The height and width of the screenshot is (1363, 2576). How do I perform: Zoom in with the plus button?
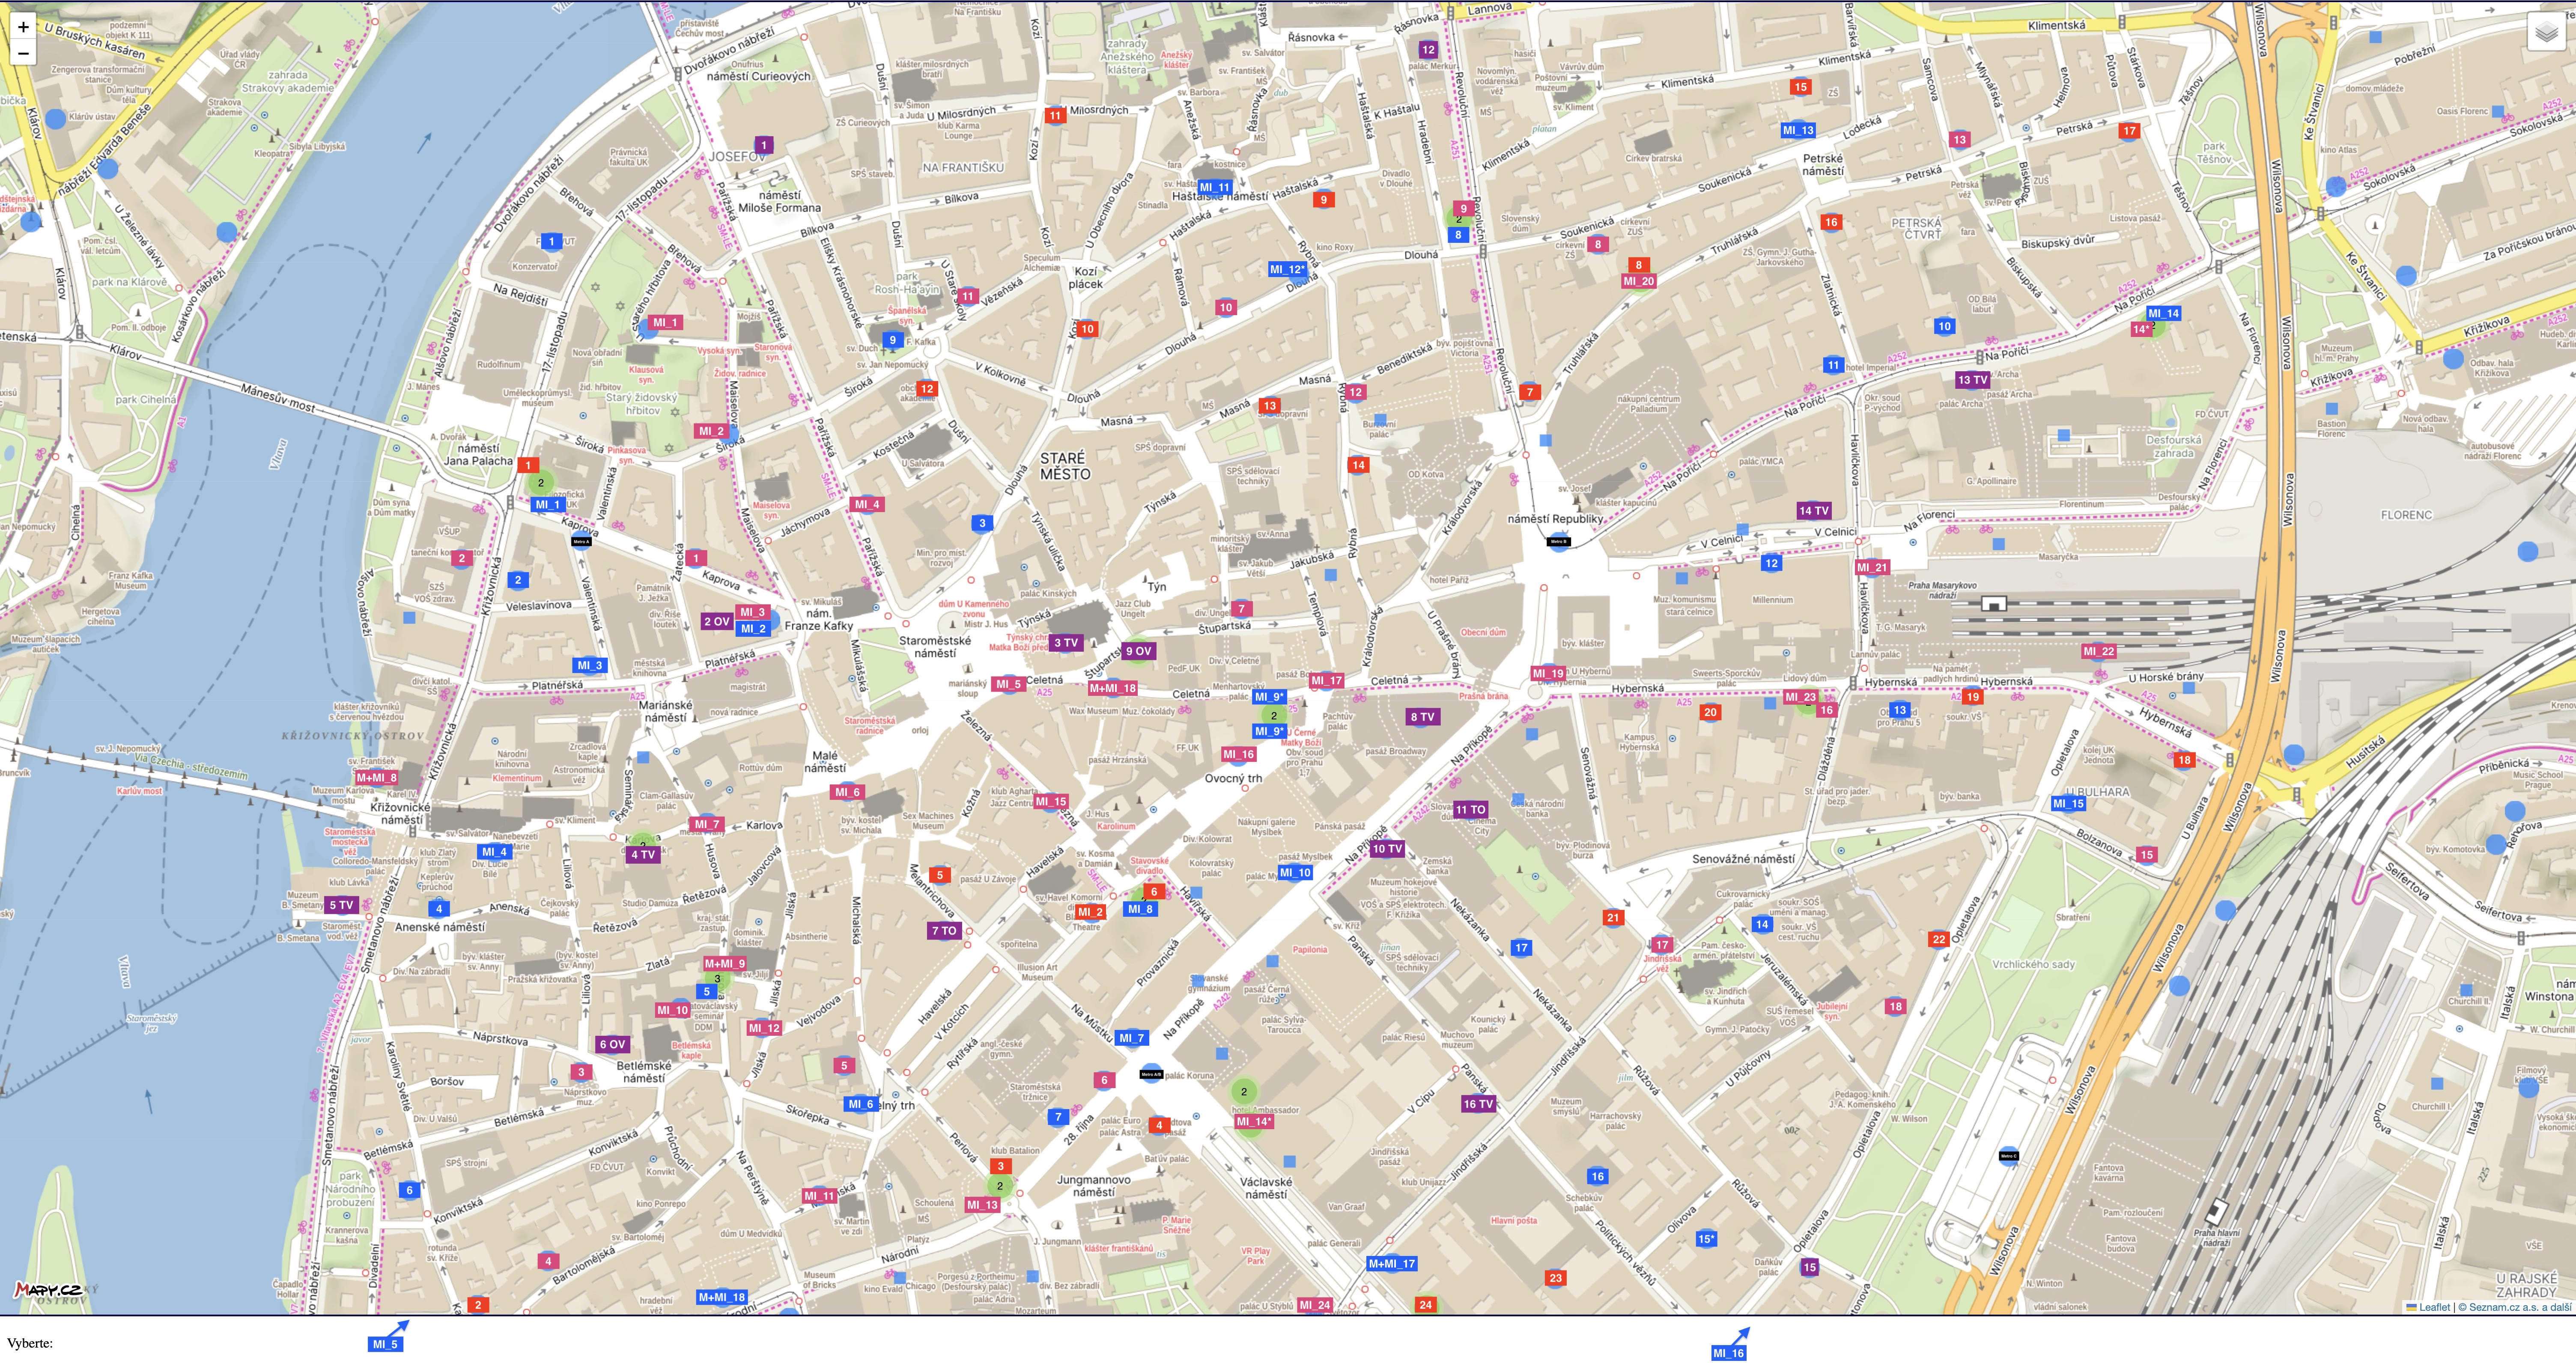pyautogui.click(x=23, y=26)
